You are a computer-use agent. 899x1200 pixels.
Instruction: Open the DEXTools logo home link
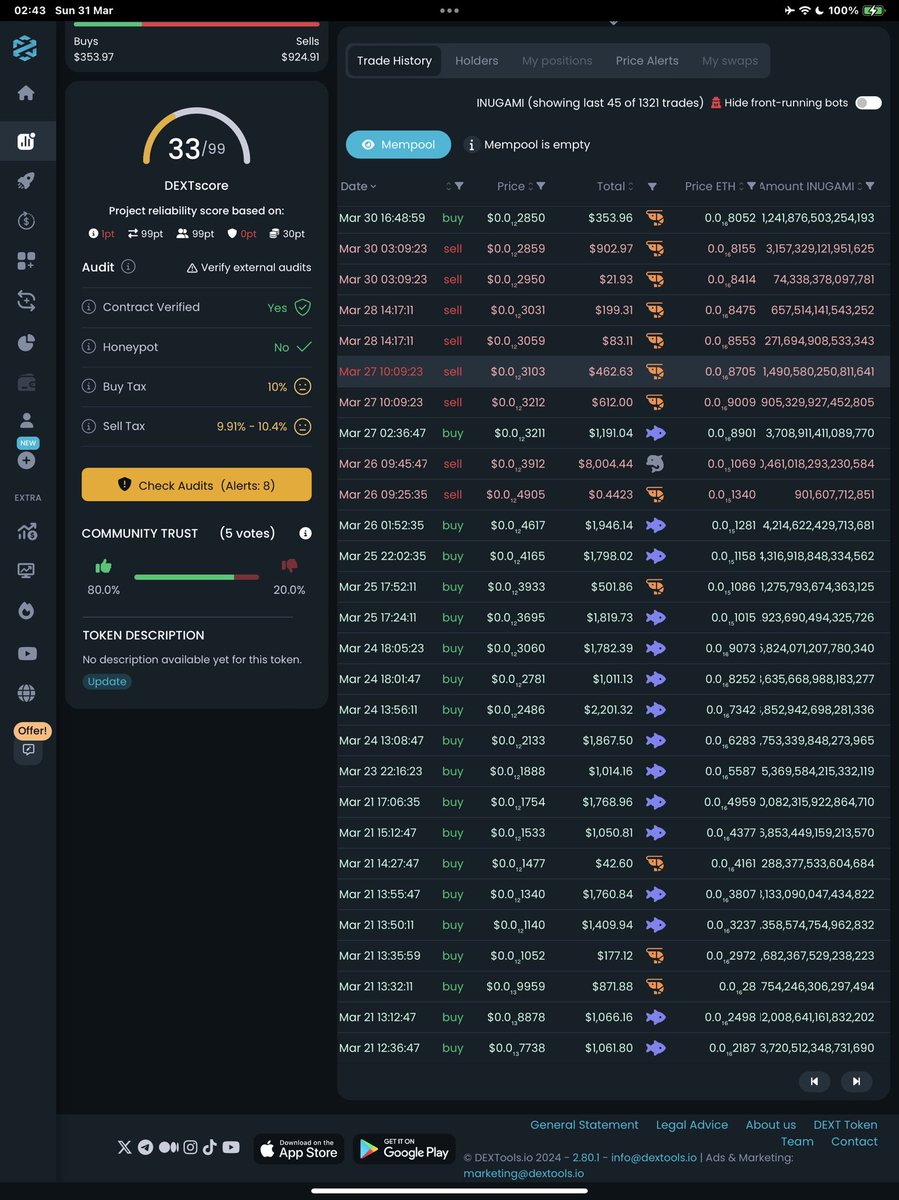tap(25, 48)
